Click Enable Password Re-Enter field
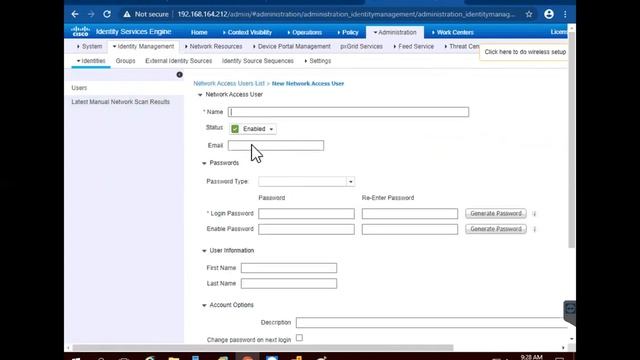Screen dimensions: 640x360 click(410, 229)
